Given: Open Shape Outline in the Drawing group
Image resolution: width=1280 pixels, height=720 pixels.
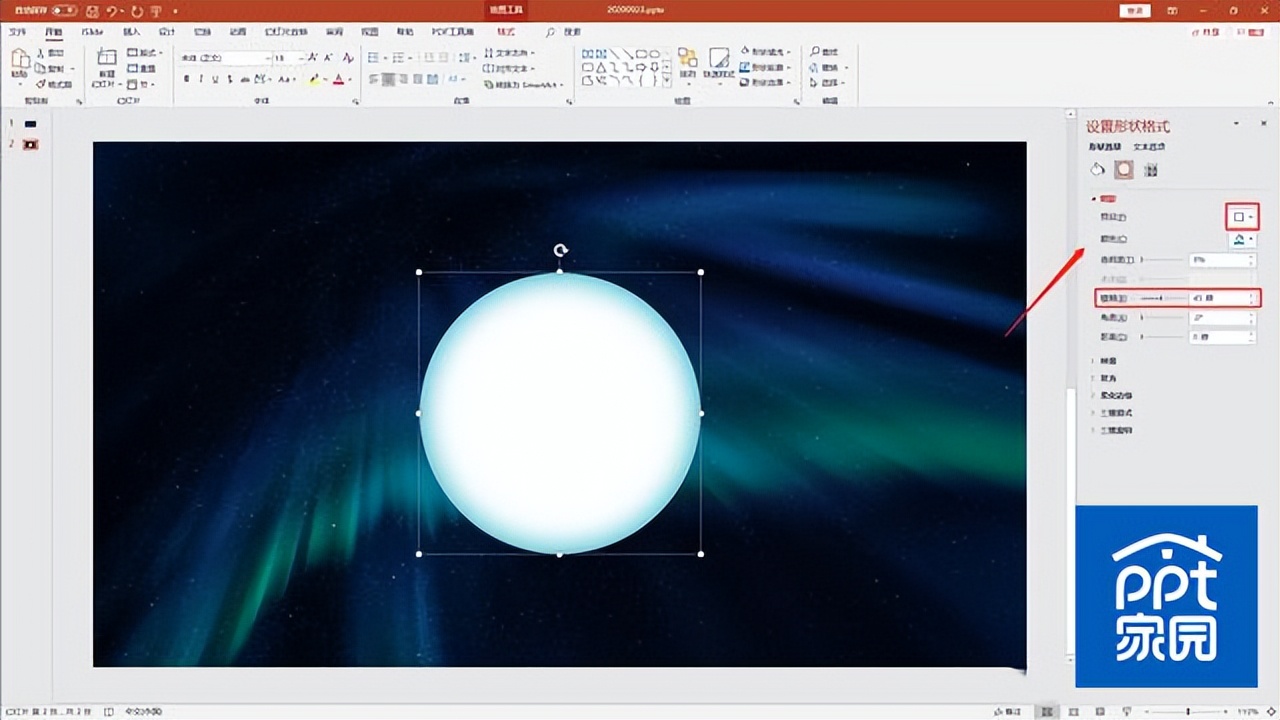Looking at the screenshot, I should (x=765, y=67).
